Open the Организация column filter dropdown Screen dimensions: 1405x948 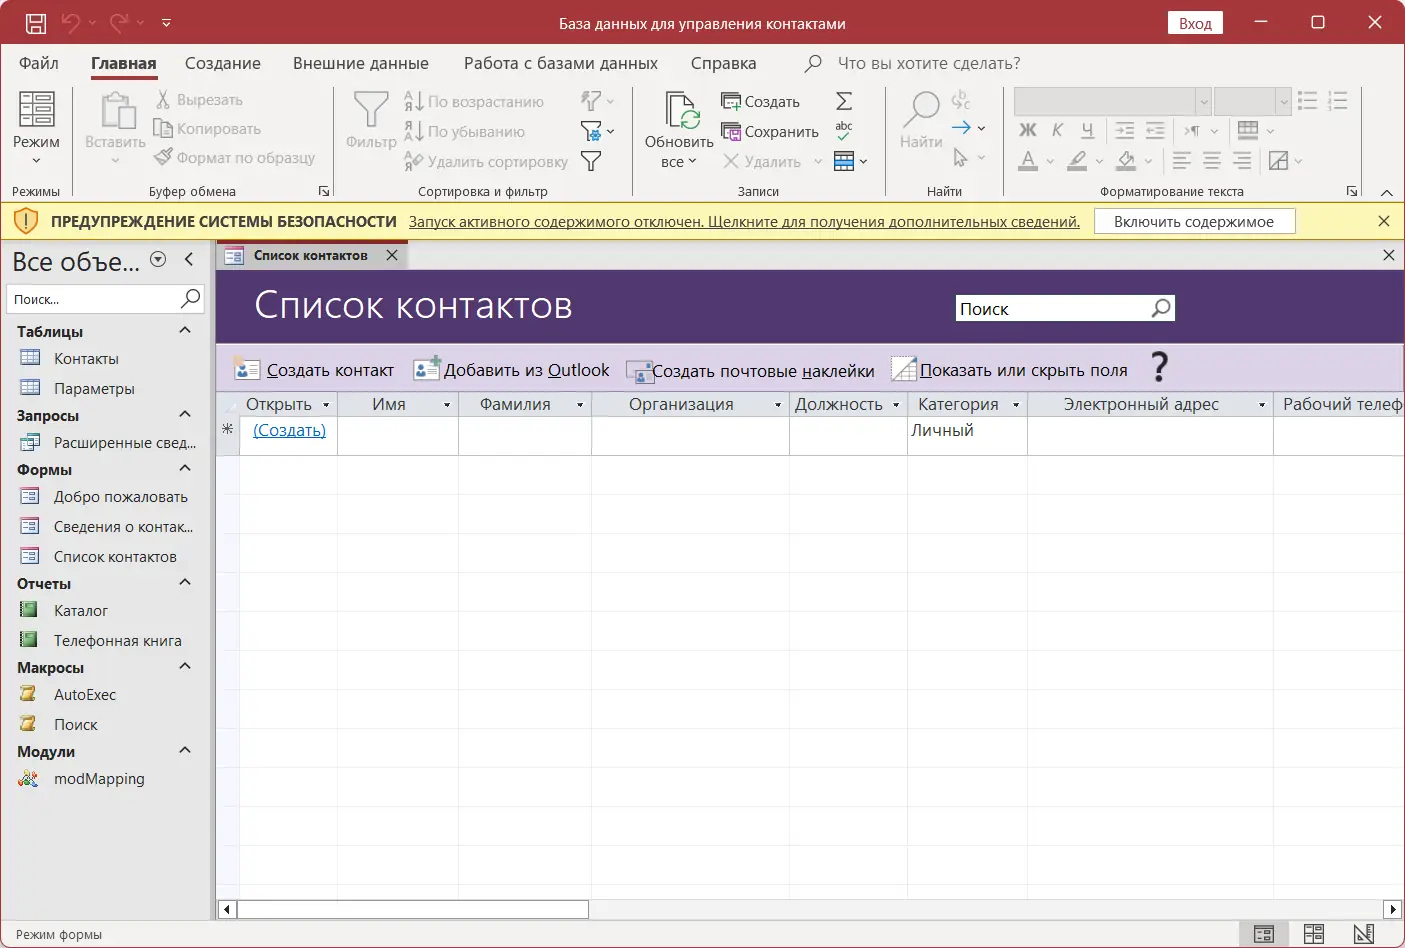coord(778,405)
